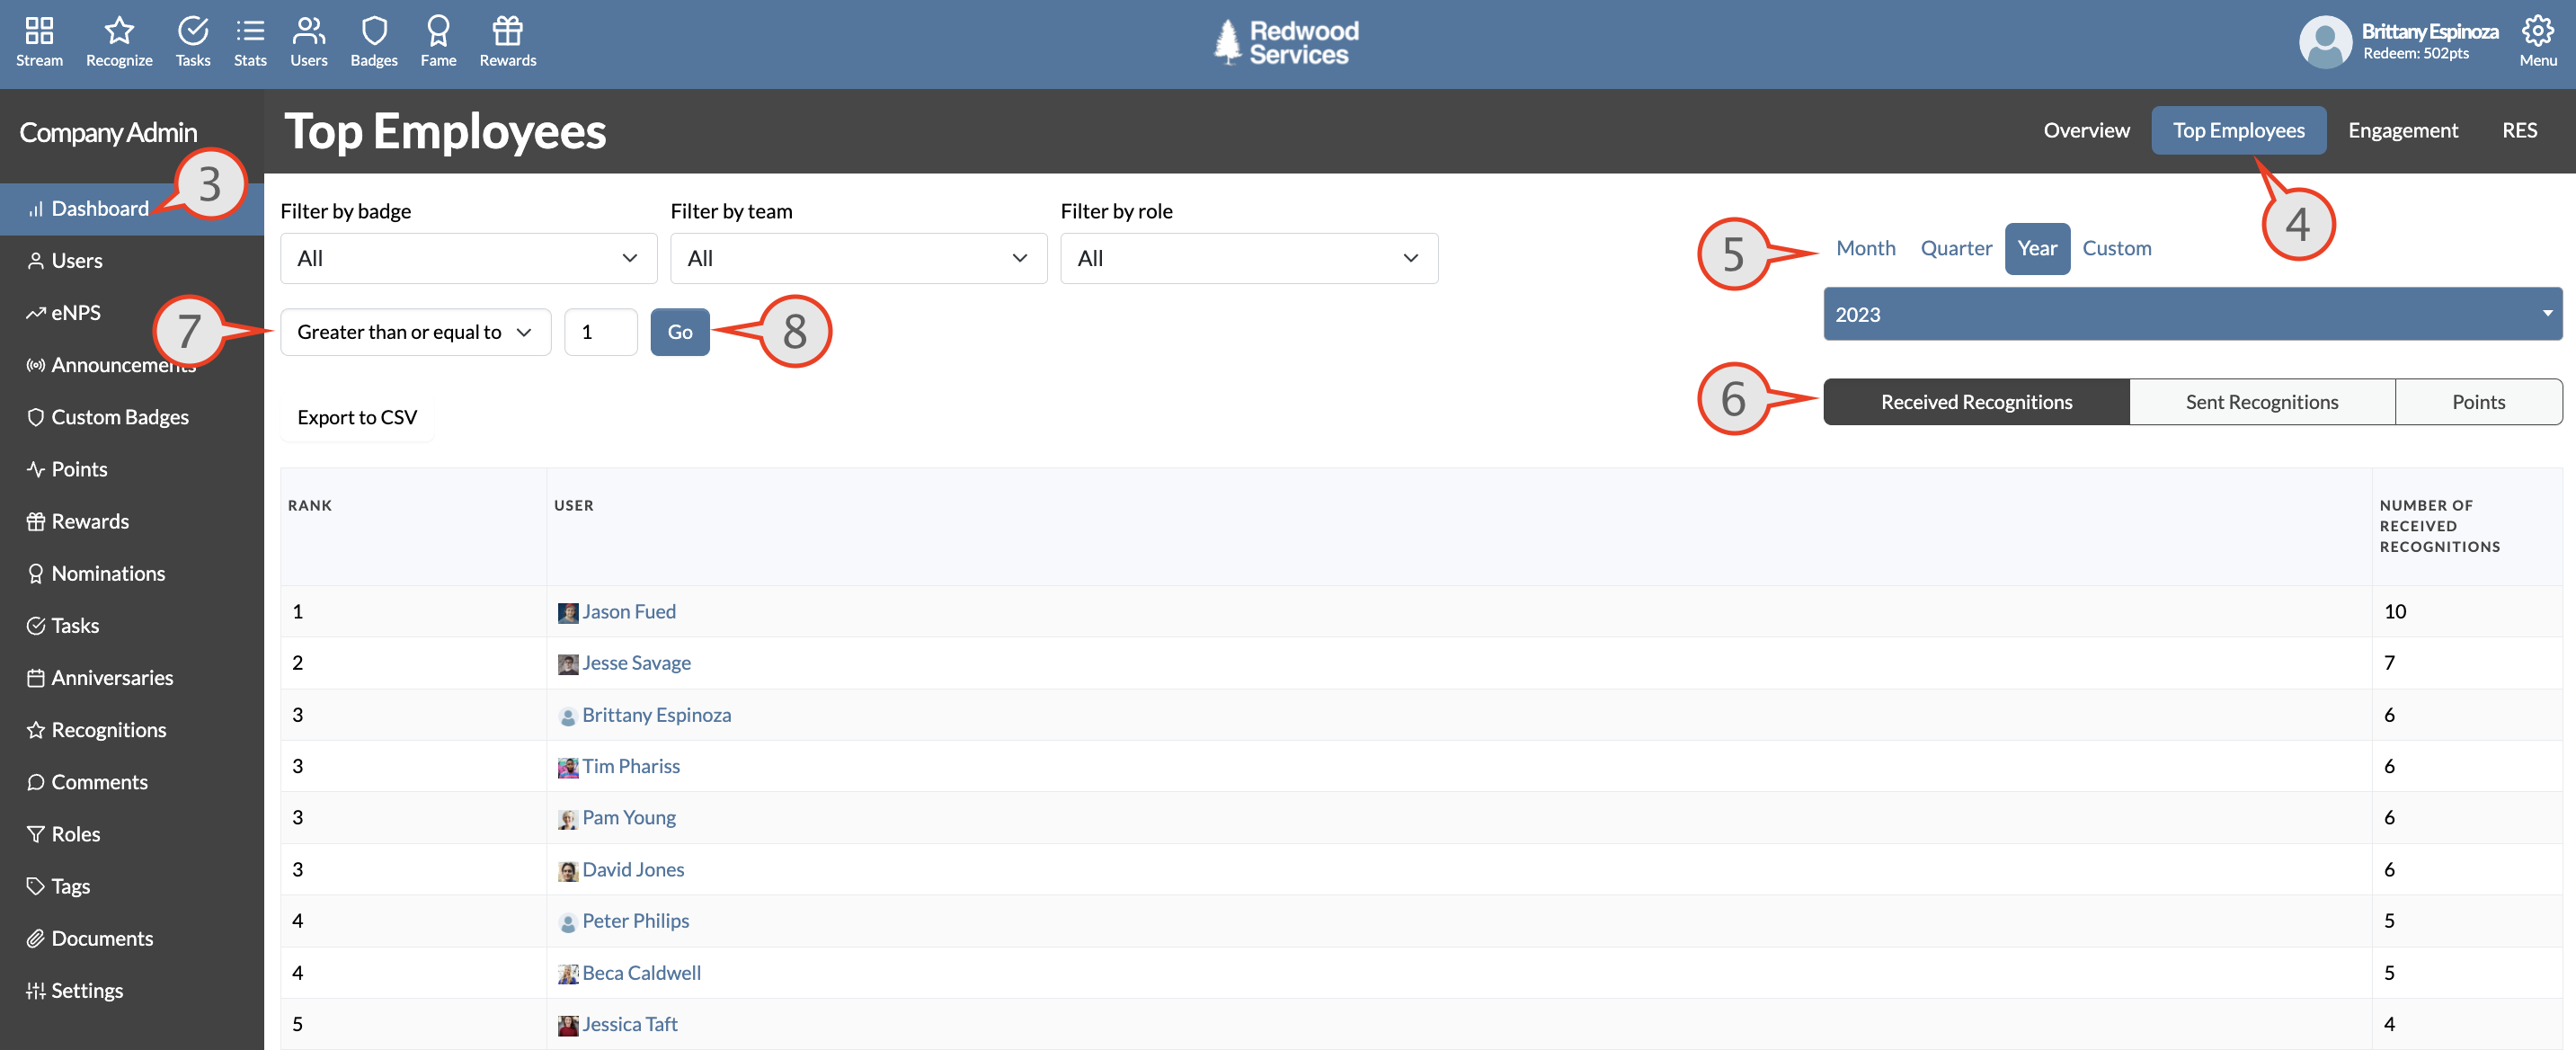This screenshot has width=2576, height=1050.
Task: Open Pam Young's profile link
Action: 628,817
